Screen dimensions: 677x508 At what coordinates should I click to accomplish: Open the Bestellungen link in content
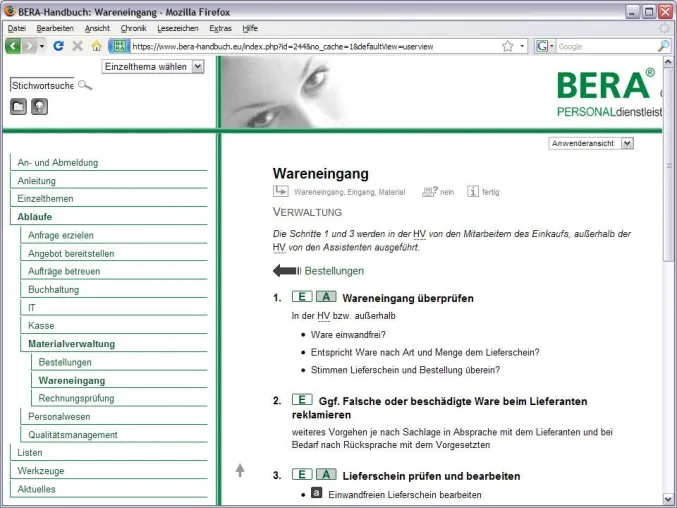(334, 271)
